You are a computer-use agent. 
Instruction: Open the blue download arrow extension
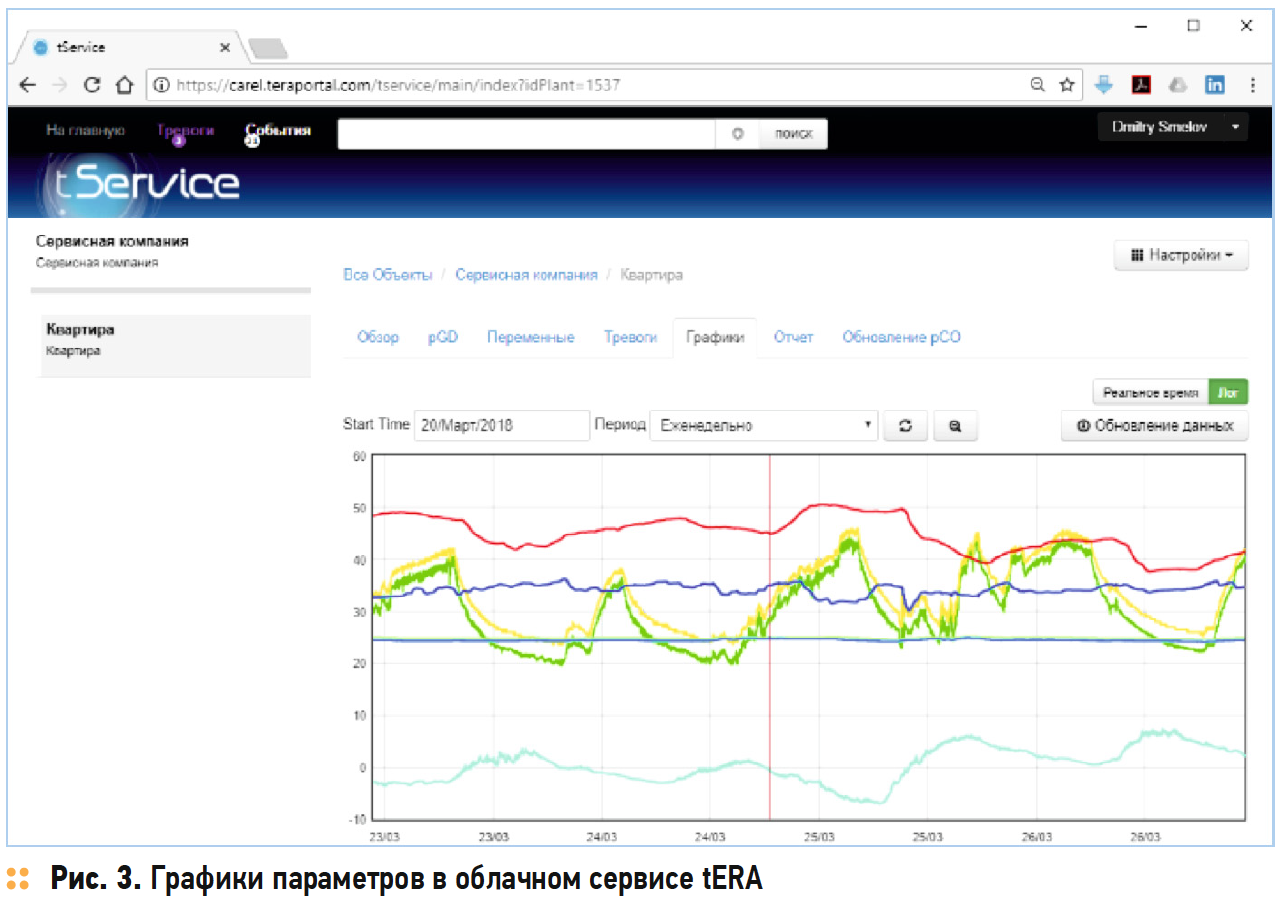tap(1104, 86)
